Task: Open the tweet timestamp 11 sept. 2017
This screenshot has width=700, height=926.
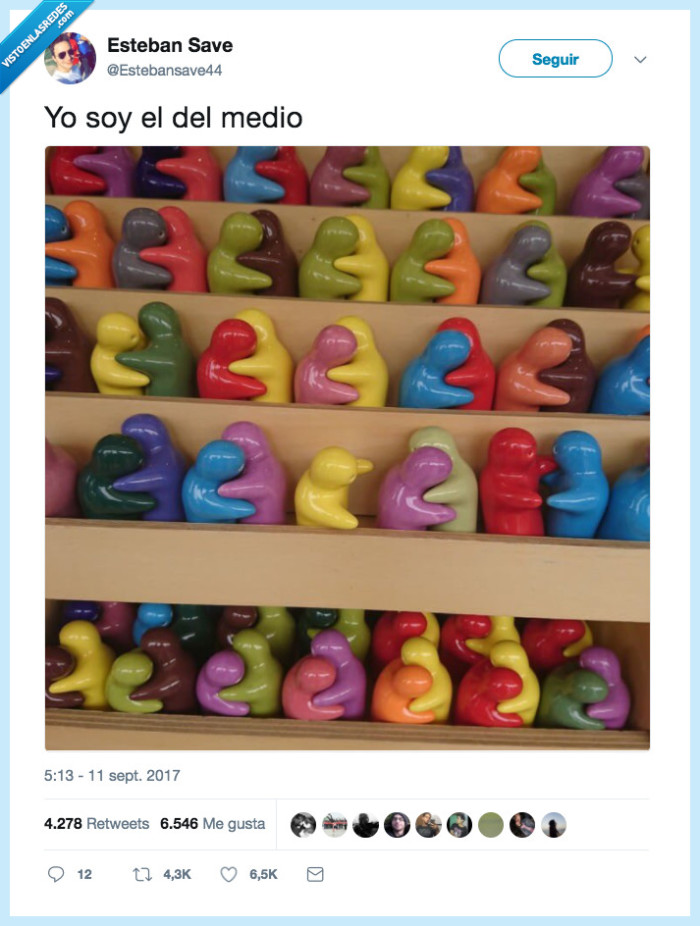Action: (x=112, y=775)
